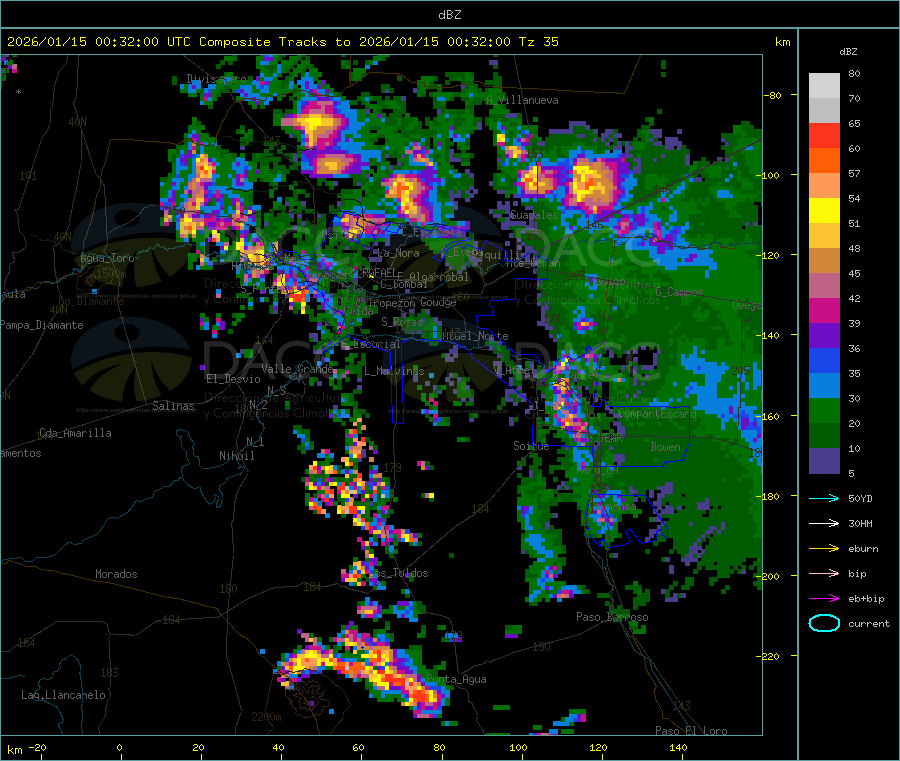Click the Algarrobal place label
Viewport: 900px width, 761px height.
[439, 277]
